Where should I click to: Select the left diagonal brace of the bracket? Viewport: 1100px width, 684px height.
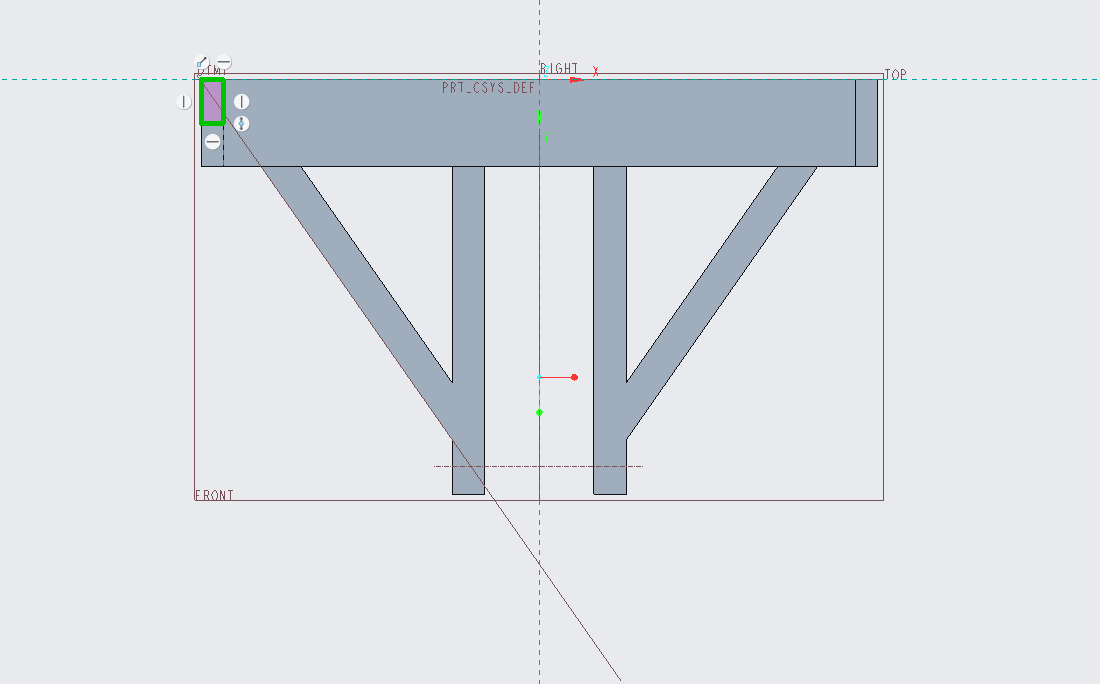pos(358,274)
